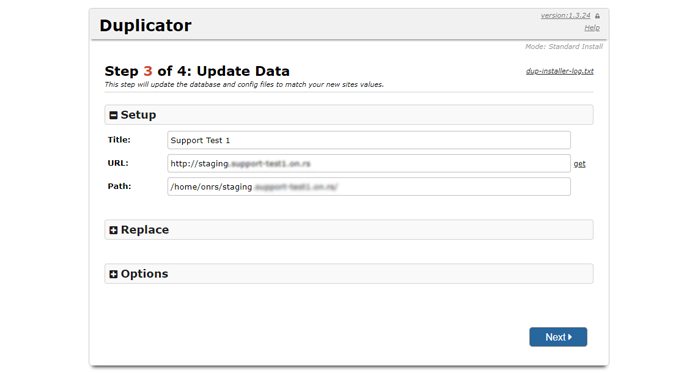Click the 'Title:' field label
Viewport: 700px width, 374px height.
(x=119, y=140)
